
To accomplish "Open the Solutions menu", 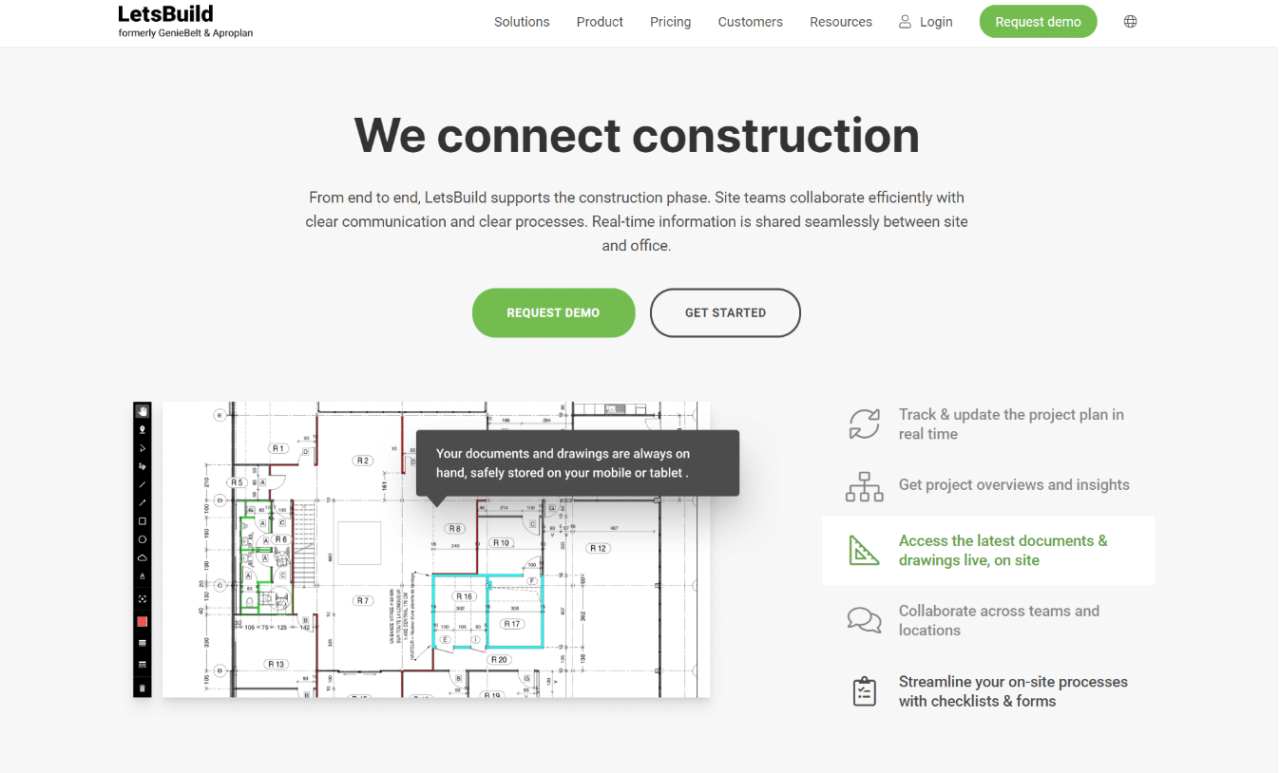I will pyautogui.click(x=522, y=21).
